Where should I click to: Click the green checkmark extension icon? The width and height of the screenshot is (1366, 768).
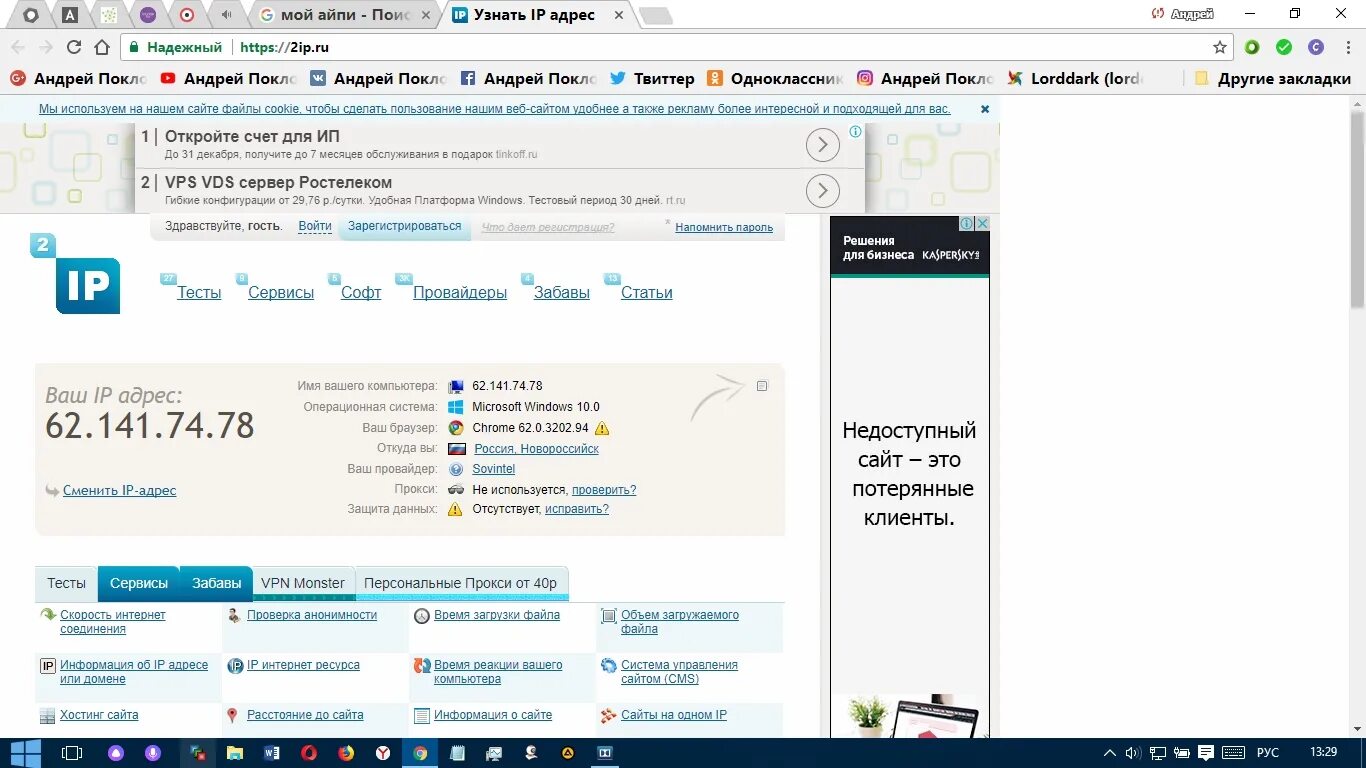(1284, 47)
